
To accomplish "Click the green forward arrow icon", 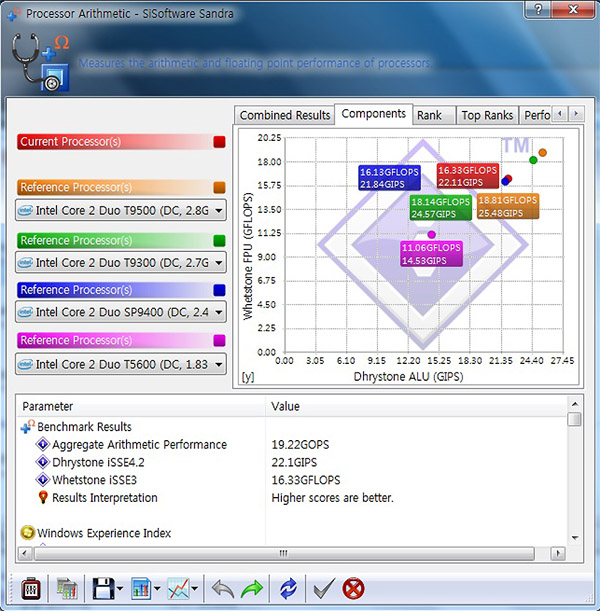I will pos(252,589).
